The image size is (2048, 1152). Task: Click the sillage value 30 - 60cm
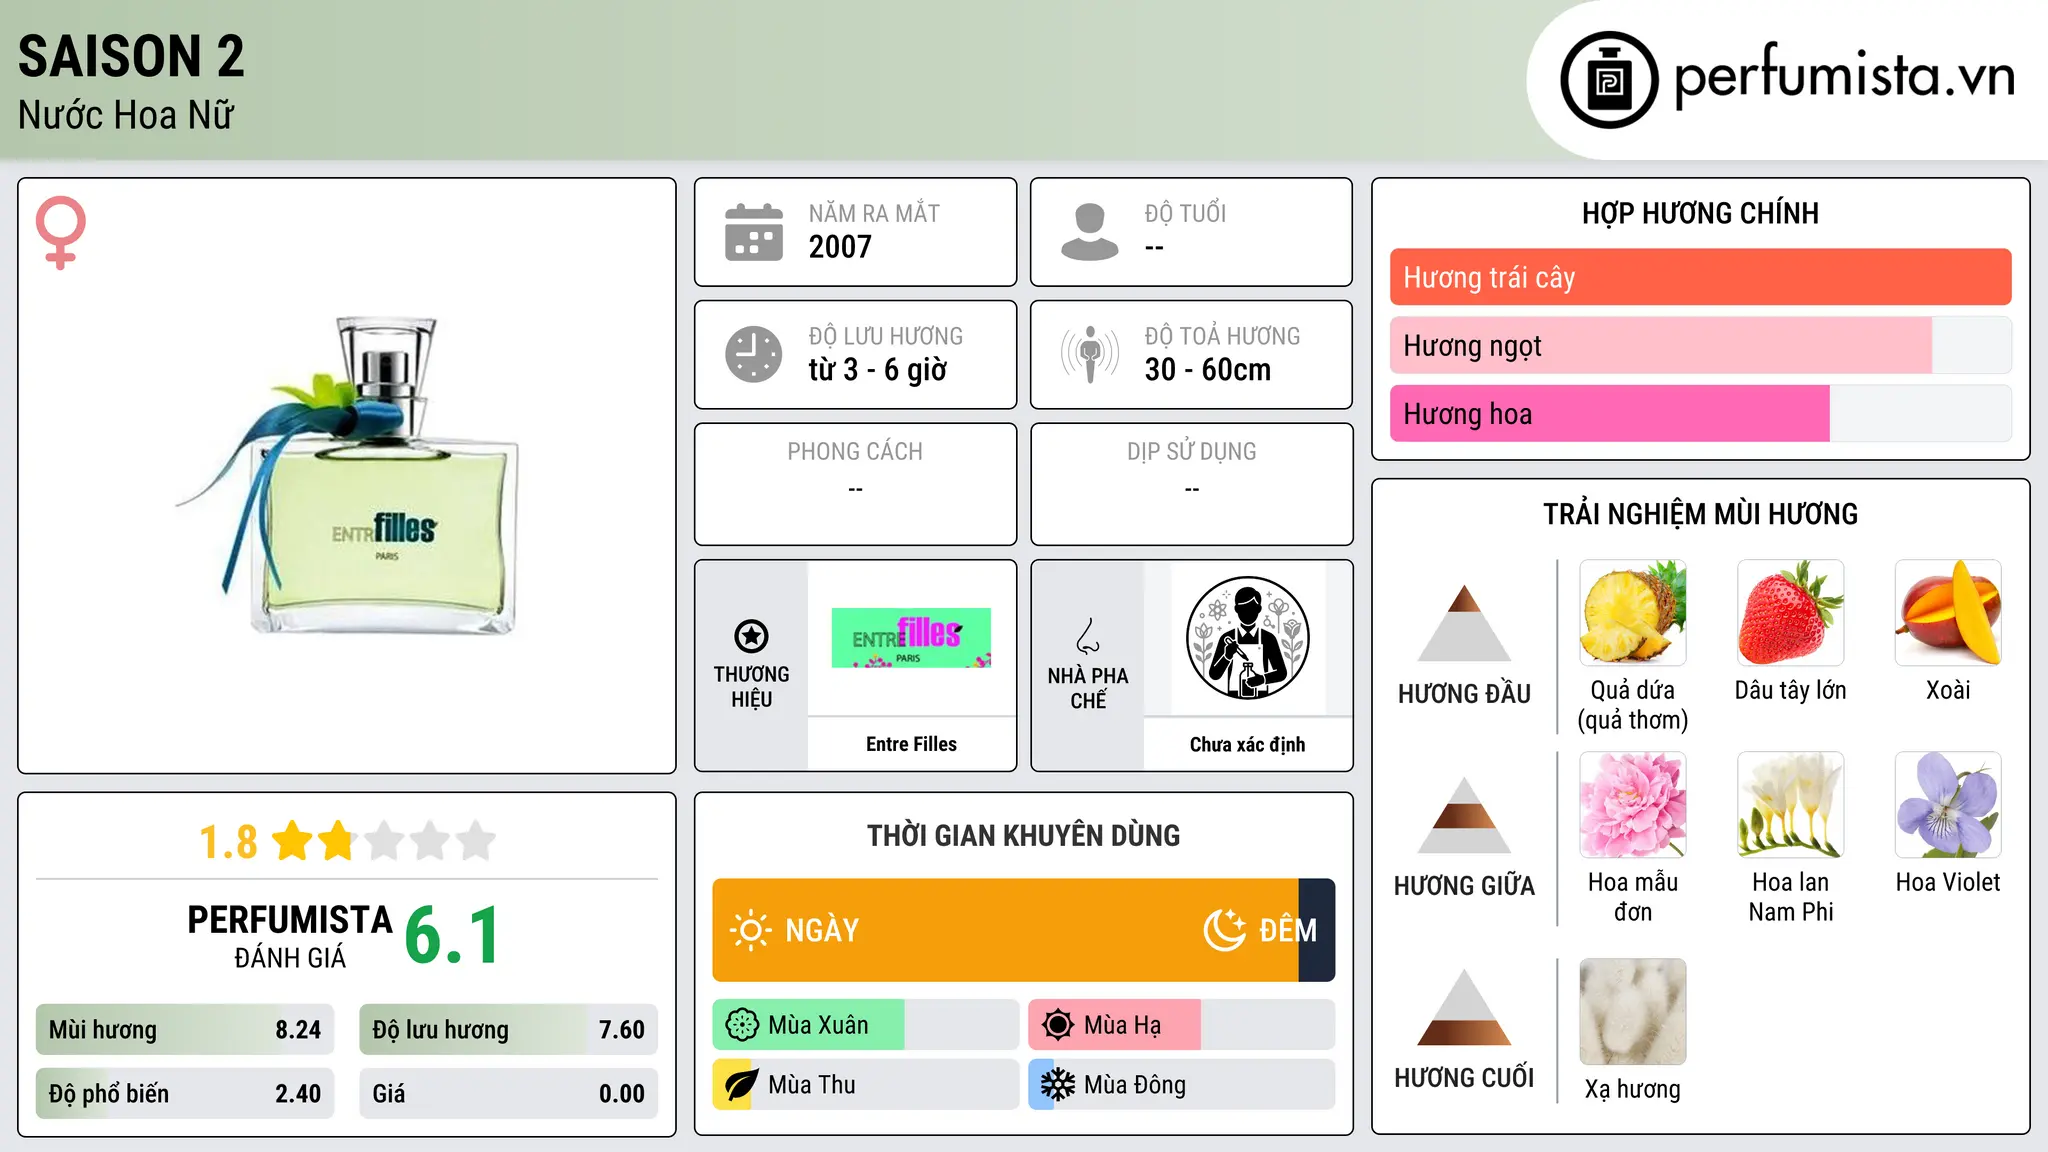click(x=1208, y=370)
